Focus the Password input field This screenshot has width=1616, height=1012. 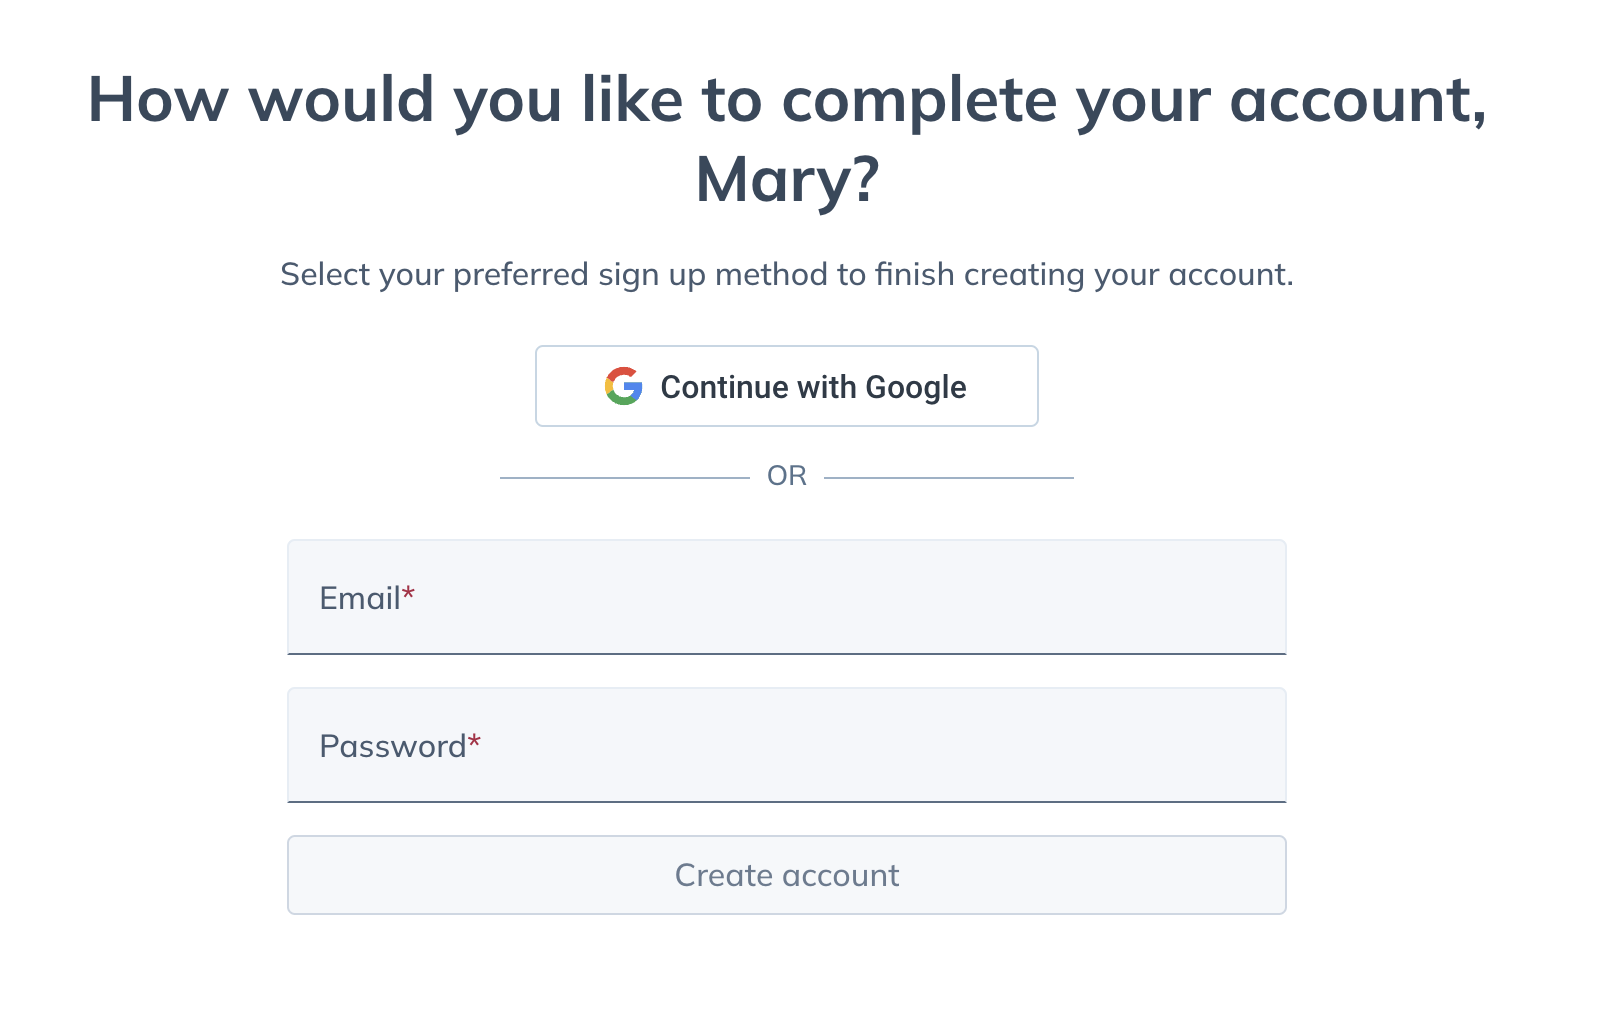[787, 745]
